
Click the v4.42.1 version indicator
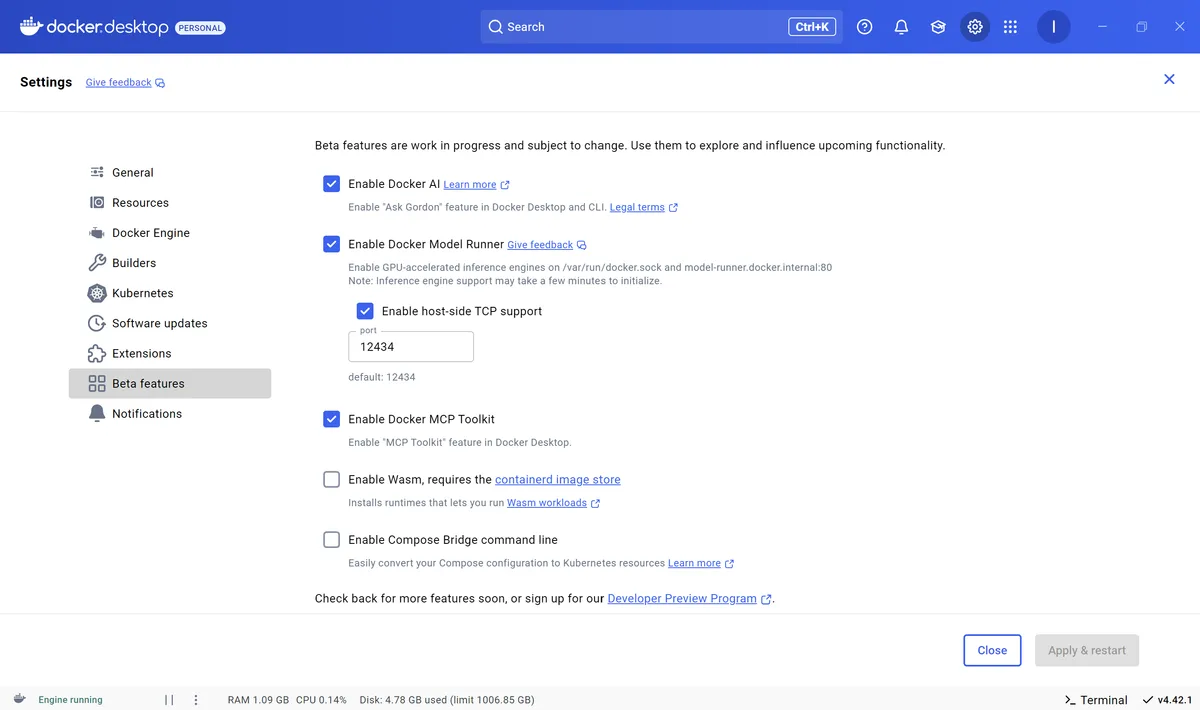pyautogui.click(x=1169, y=700)
